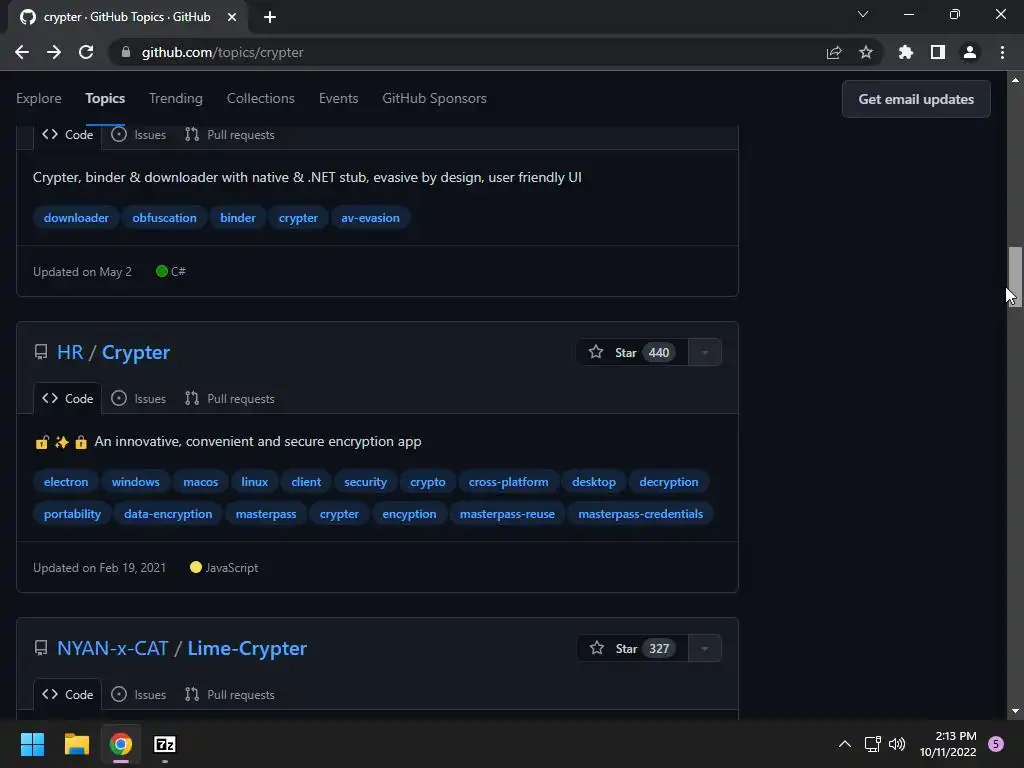Open Pull requests of the C# crypter repository
Viewport: 1024px width, 768px height.
click(230, 135)
